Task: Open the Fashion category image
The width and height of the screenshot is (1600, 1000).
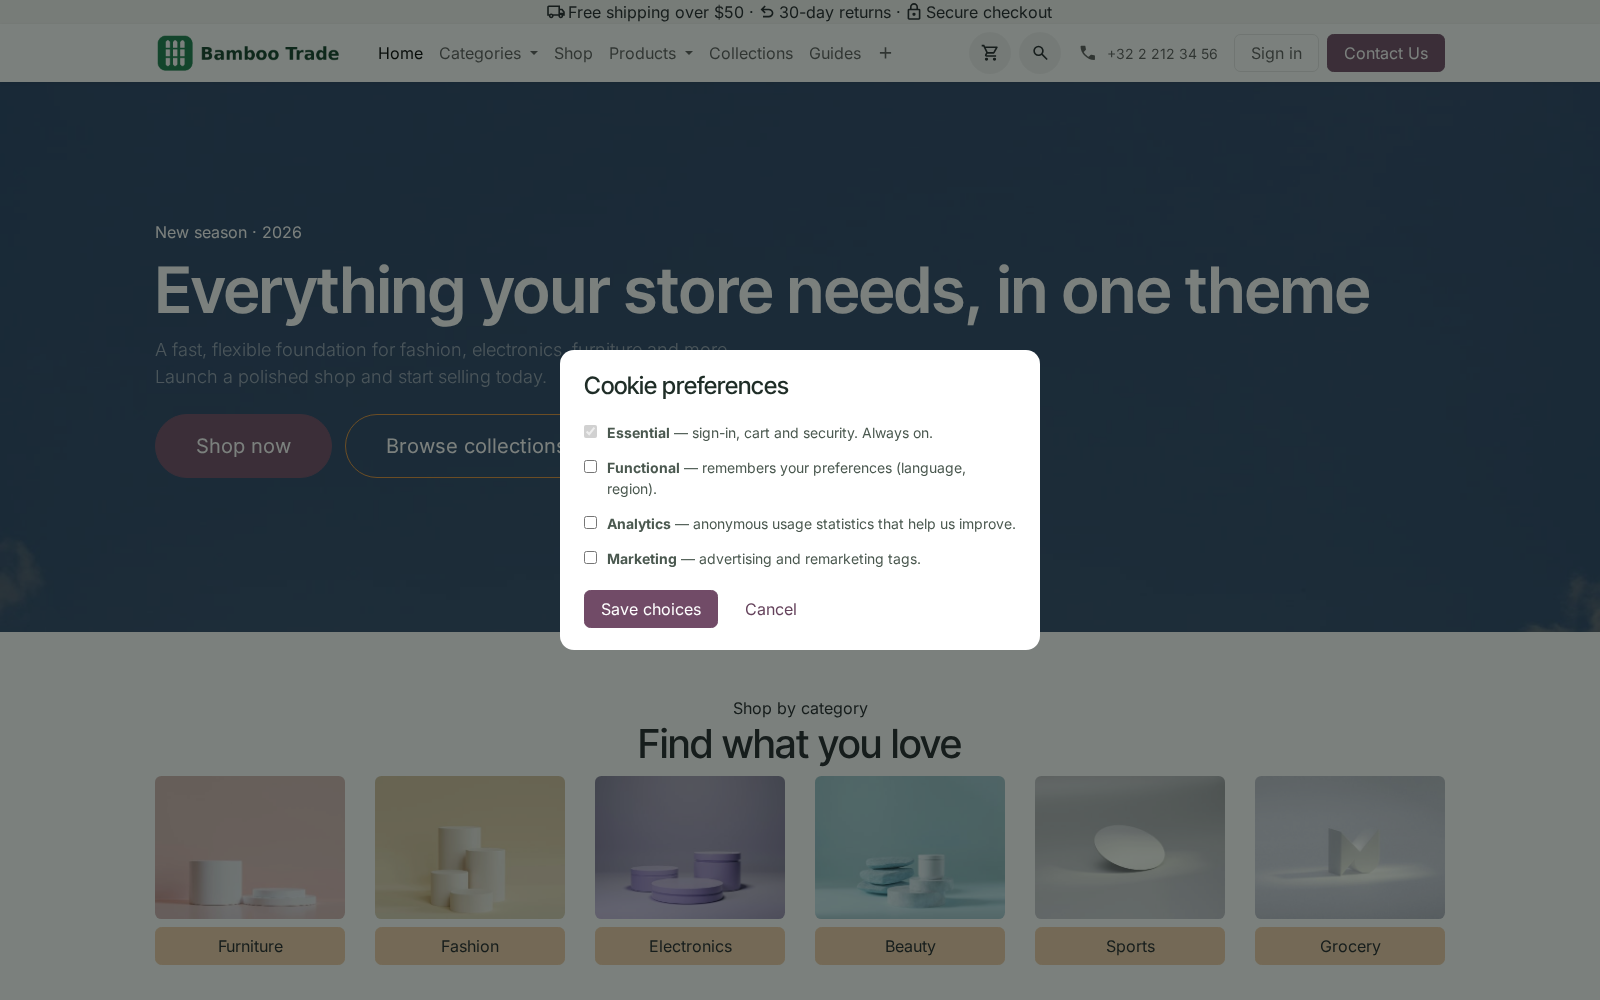Action: (x=470, y=847)
